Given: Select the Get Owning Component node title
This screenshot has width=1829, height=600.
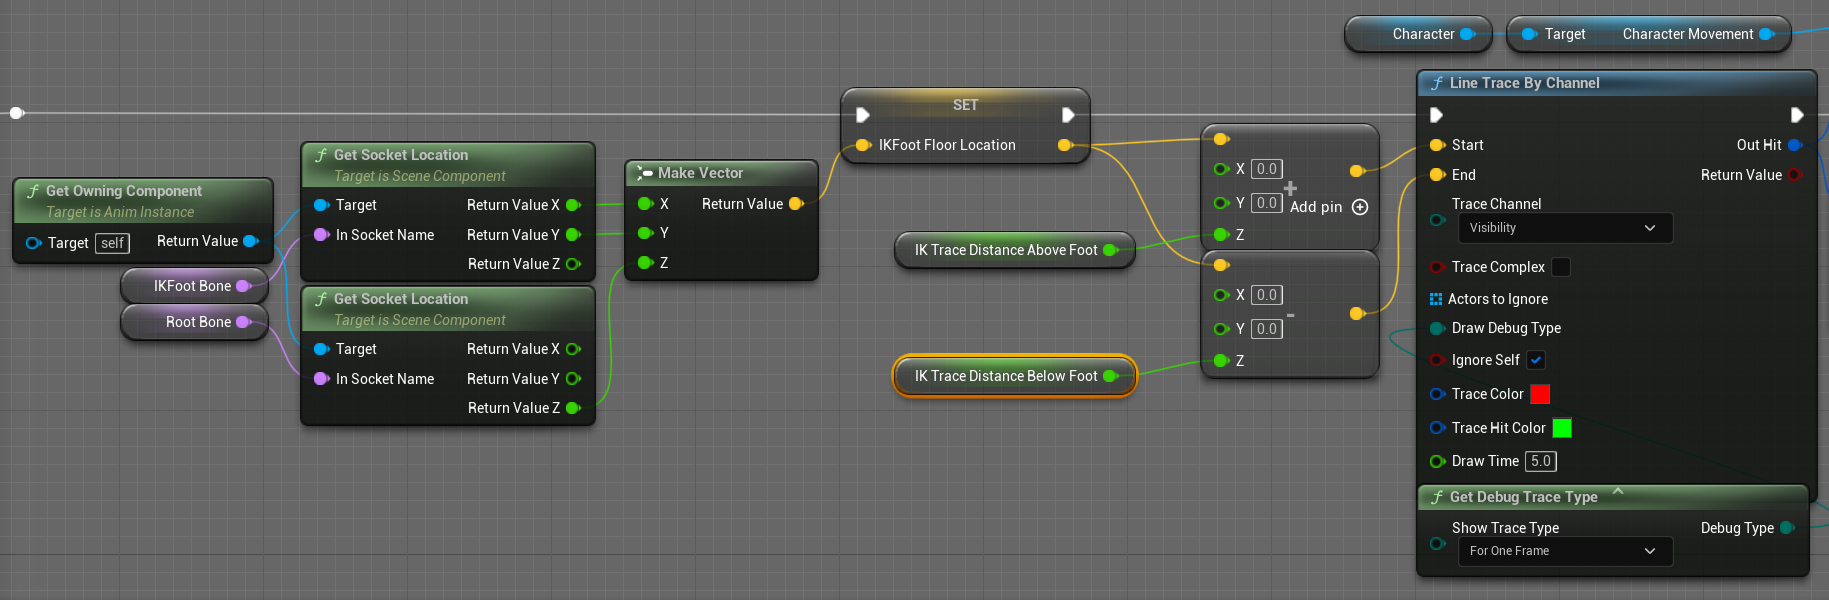Looking at the screenshot, I should click(123, 191).
